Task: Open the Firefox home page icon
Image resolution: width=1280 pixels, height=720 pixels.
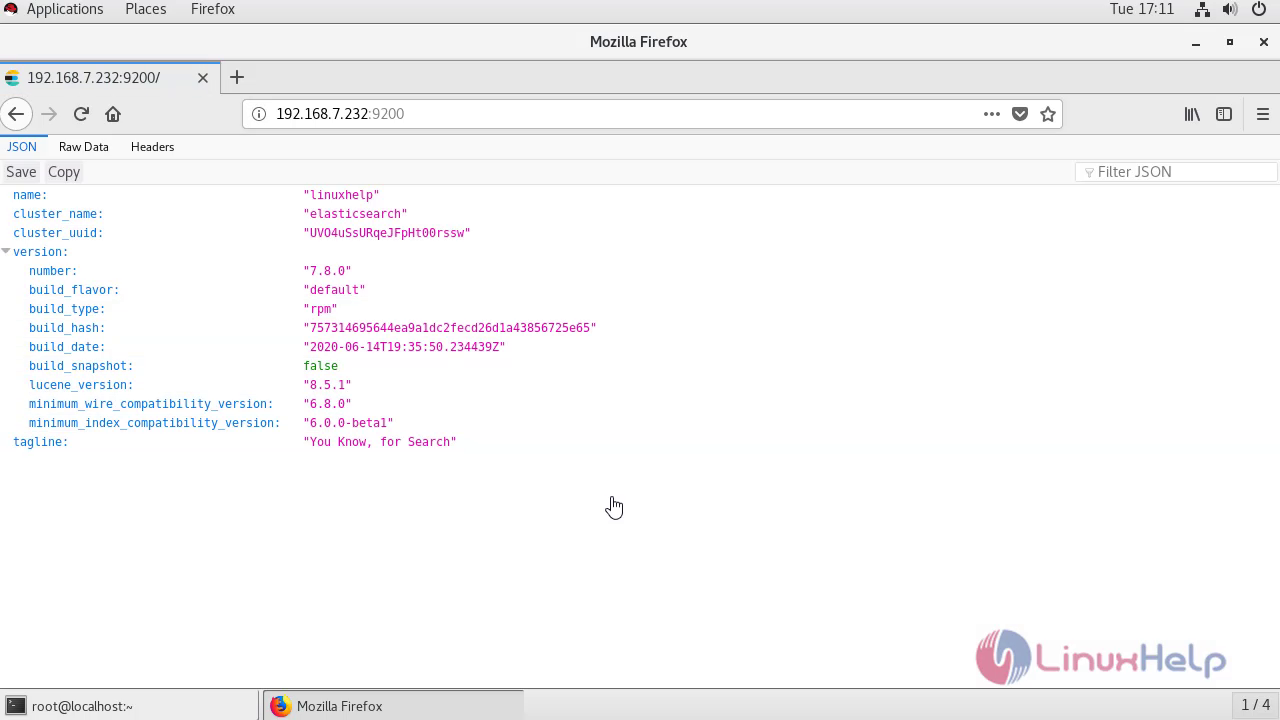Action: (x=113, y=114)
